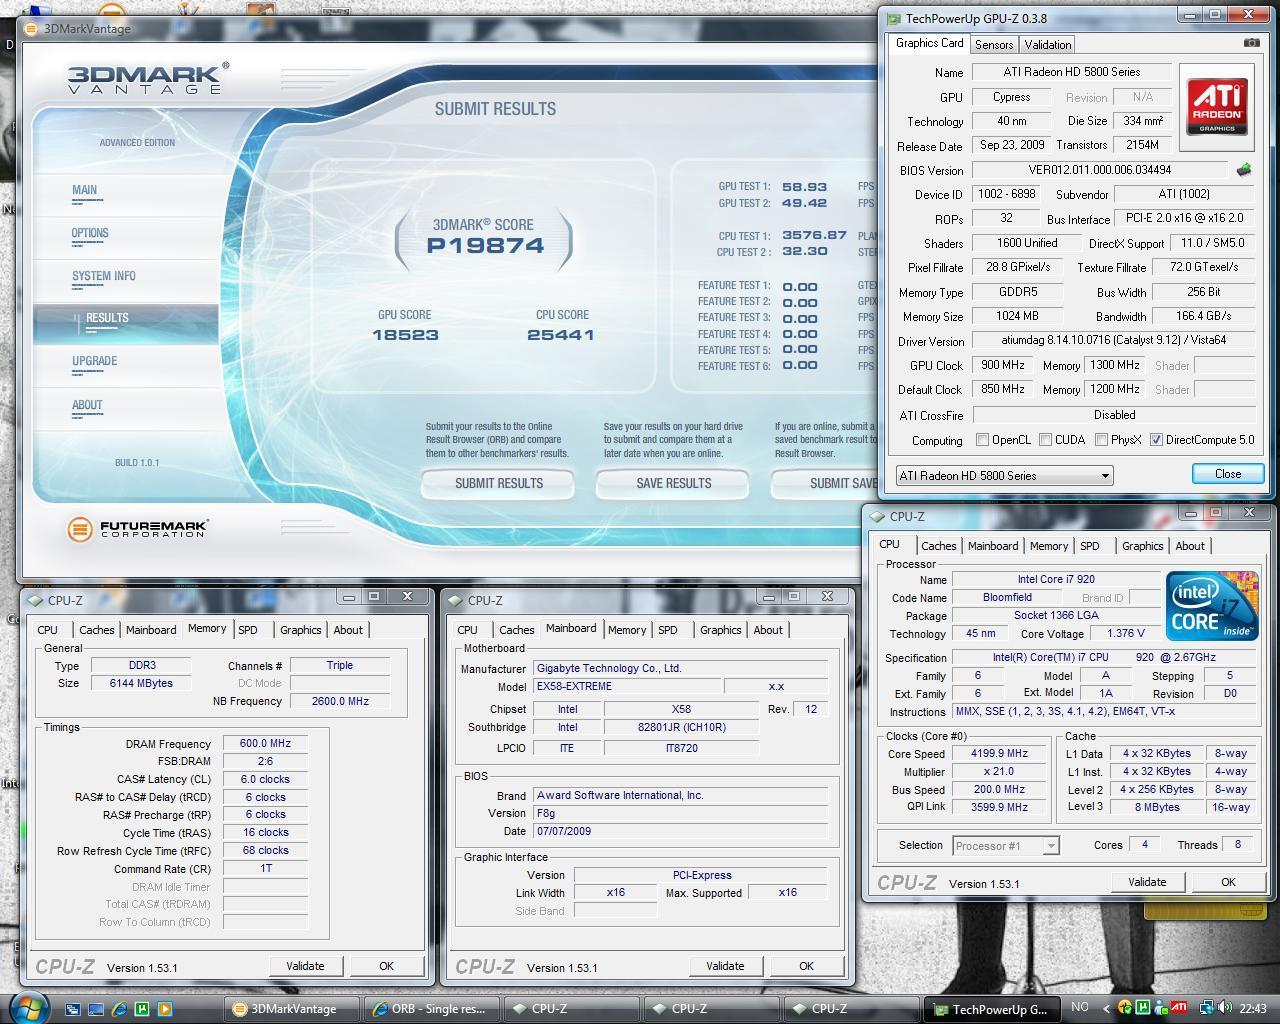Screen dimensions: 1280x1024
Task: Click the ATI Radeon logo in GPU-Z
Action: tap(1217, 106)
